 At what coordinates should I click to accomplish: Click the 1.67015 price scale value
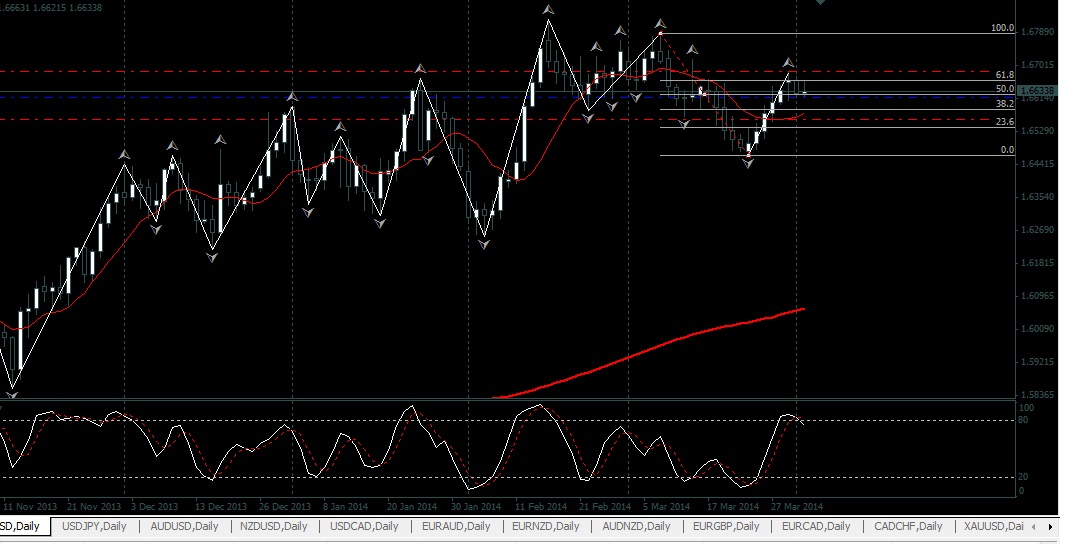tap(1037, 65)
